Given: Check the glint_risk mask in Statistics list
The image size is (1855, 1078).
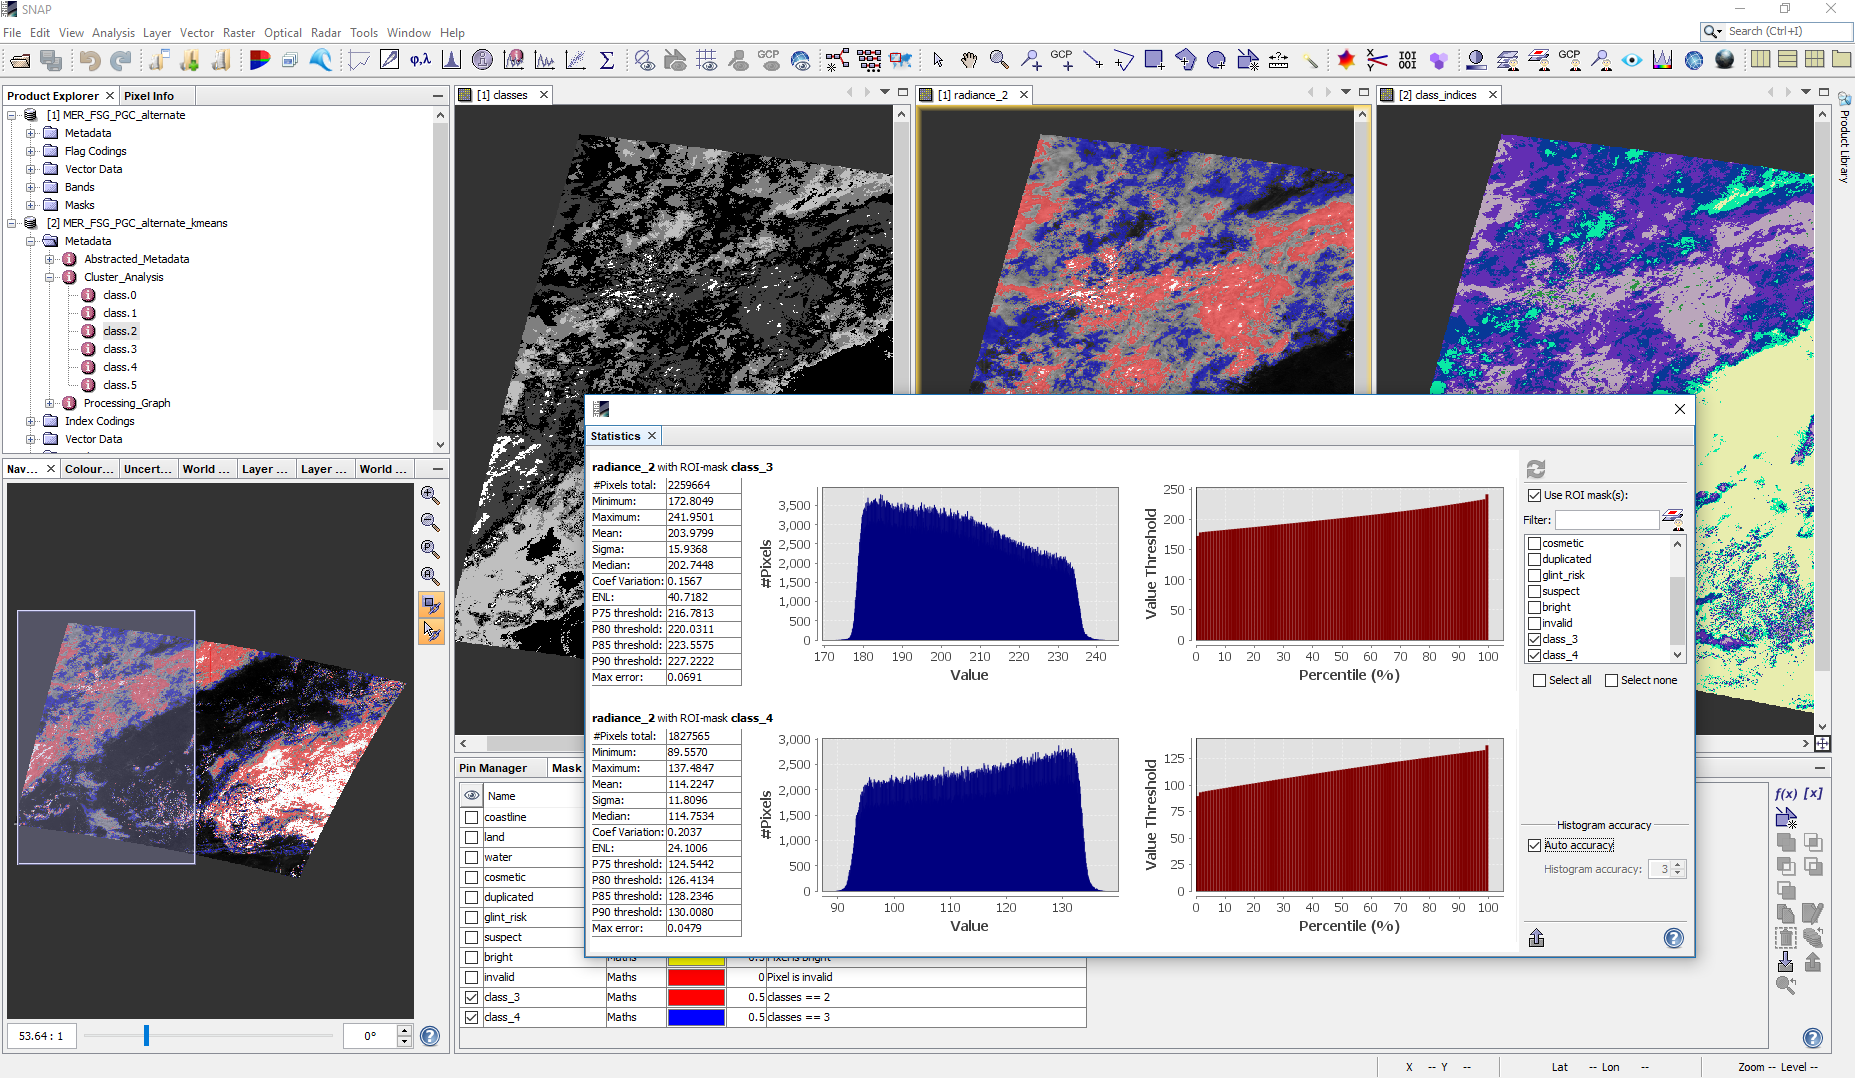Looking at the screenshot, I should tap(1534, 575).
